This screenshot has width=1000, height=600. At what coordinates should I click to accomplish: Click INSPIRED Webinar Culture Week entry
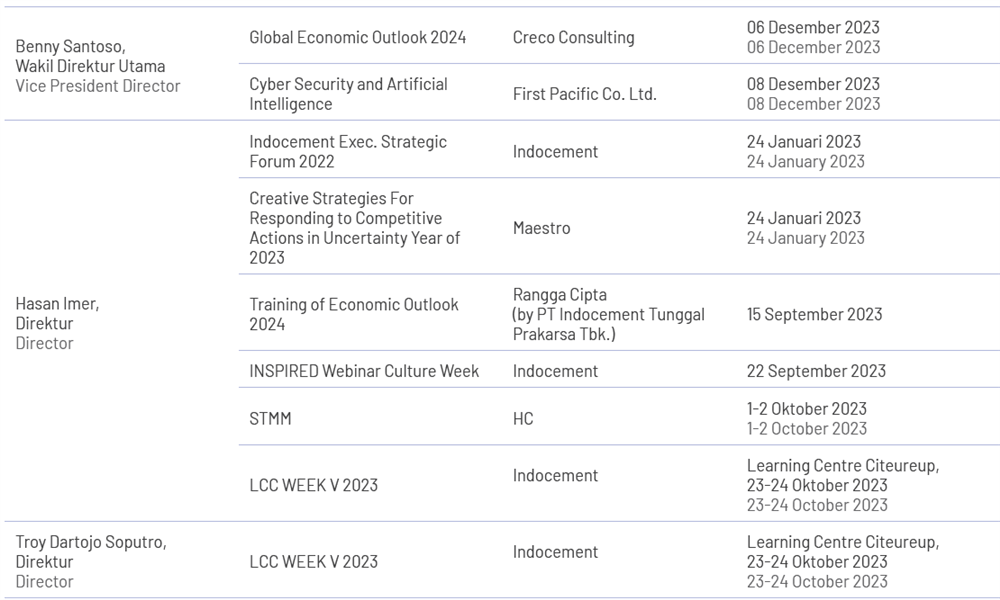point(364,370)
